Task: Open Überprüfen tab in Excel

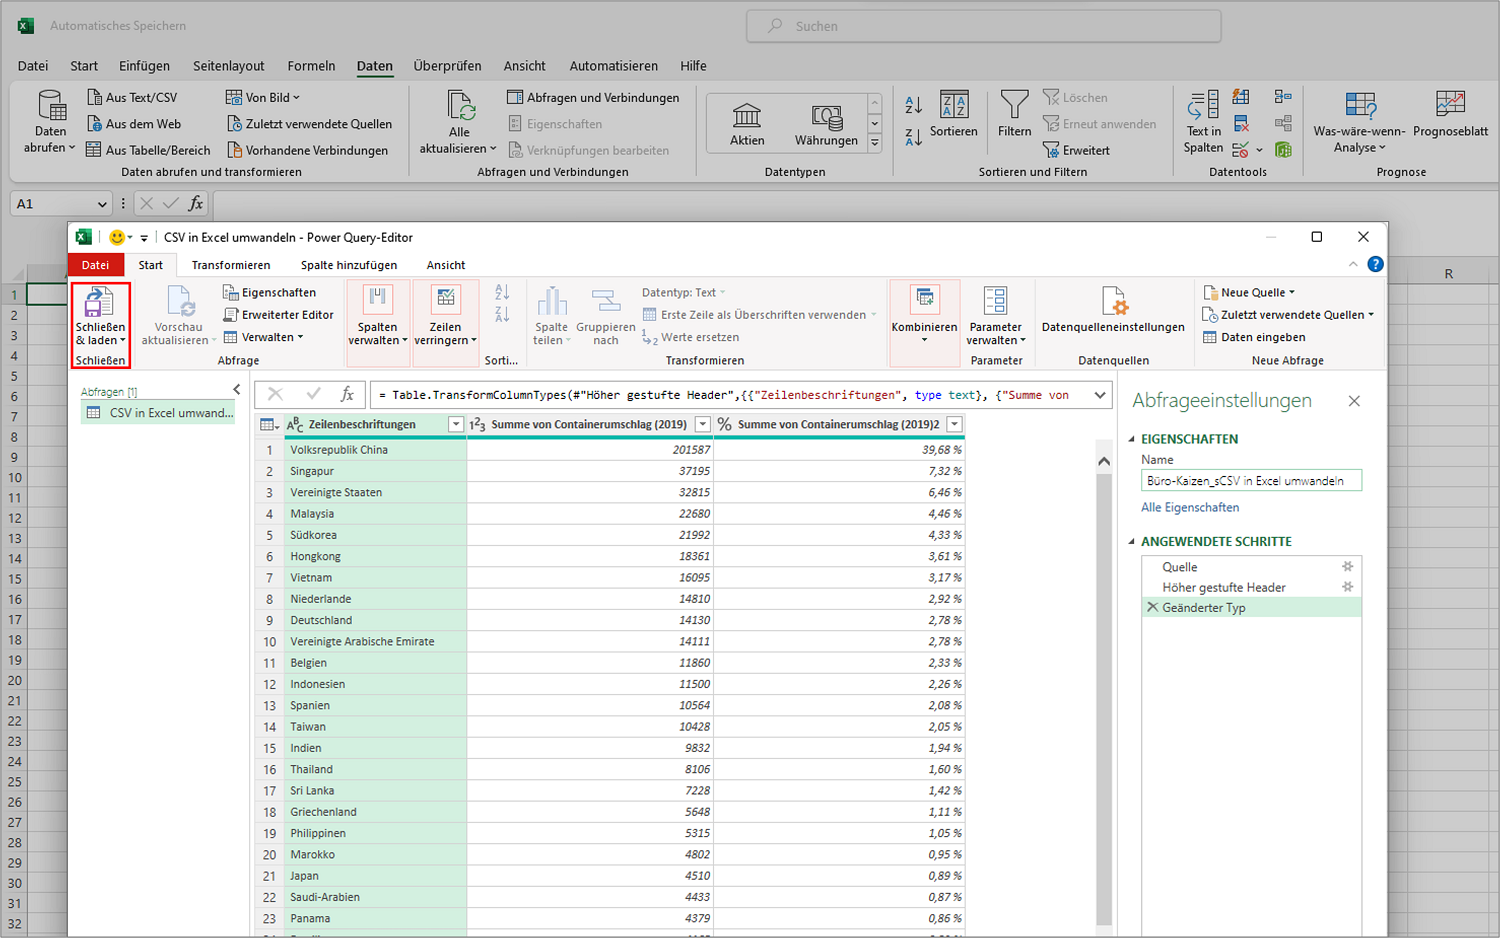Action: pyautogui.click(x=447, y=66)
